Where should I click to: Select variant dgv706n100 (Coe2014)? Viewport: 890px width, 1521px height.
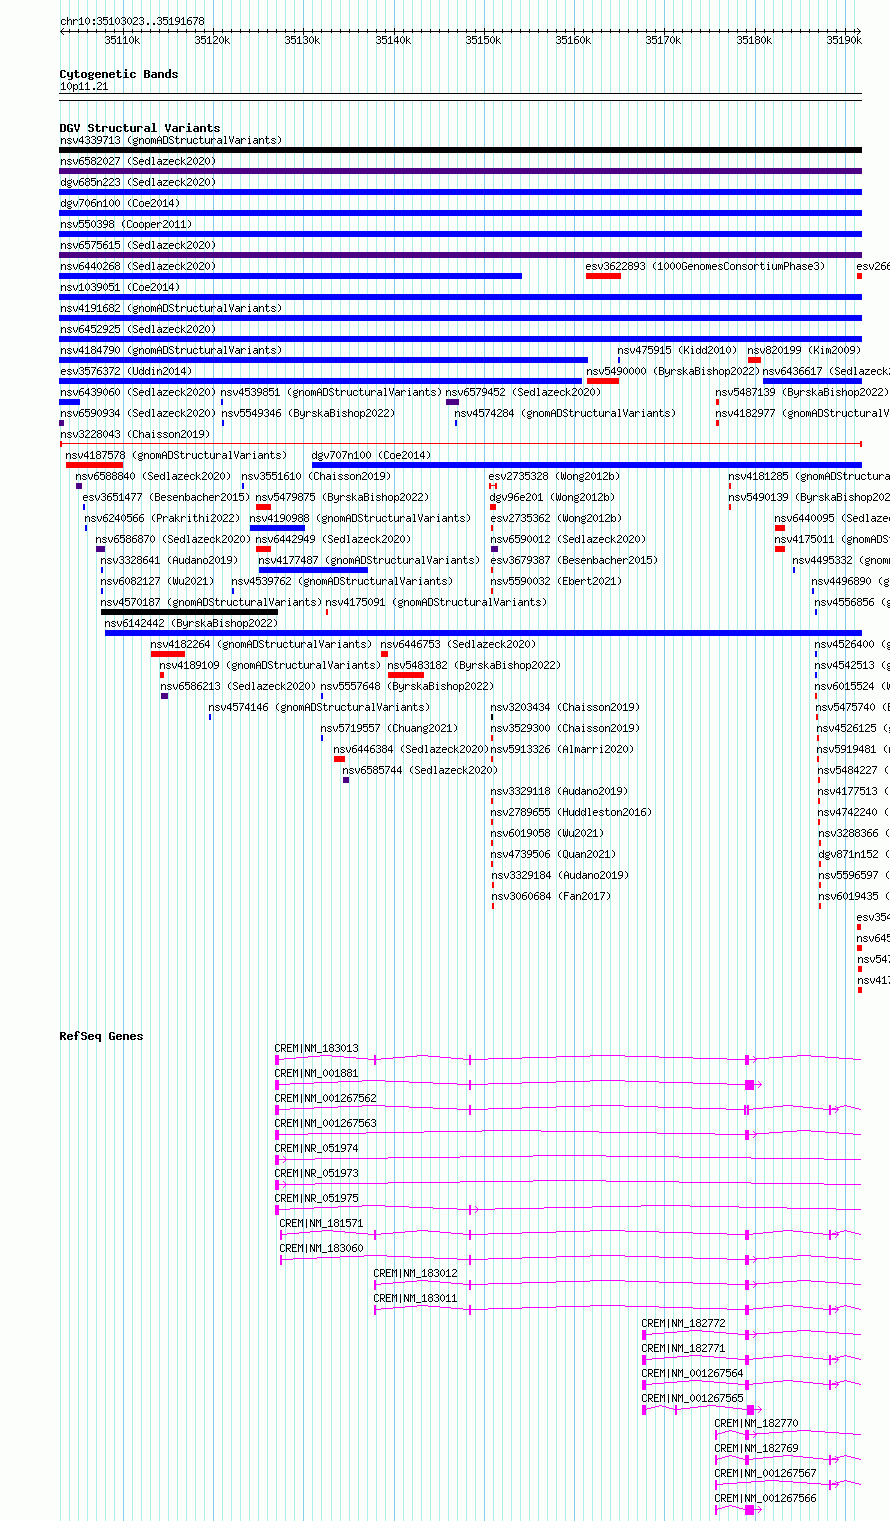pyautogui.click(x=120, y=203)
